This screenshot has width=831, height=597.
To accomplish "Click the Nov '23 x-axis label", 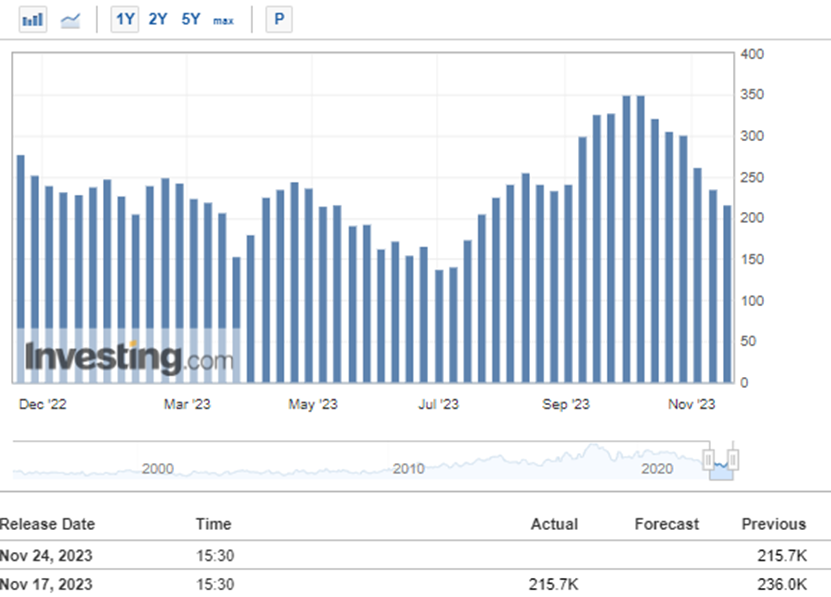I will pyautogui.click(x=692, y=405).
